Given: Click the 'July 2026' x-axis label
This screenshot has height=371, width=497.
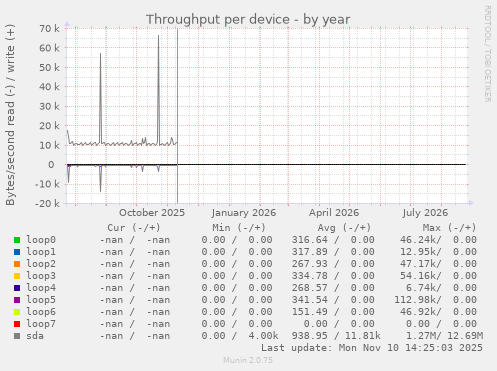Looking at the screenshot, I should point(425,213).
